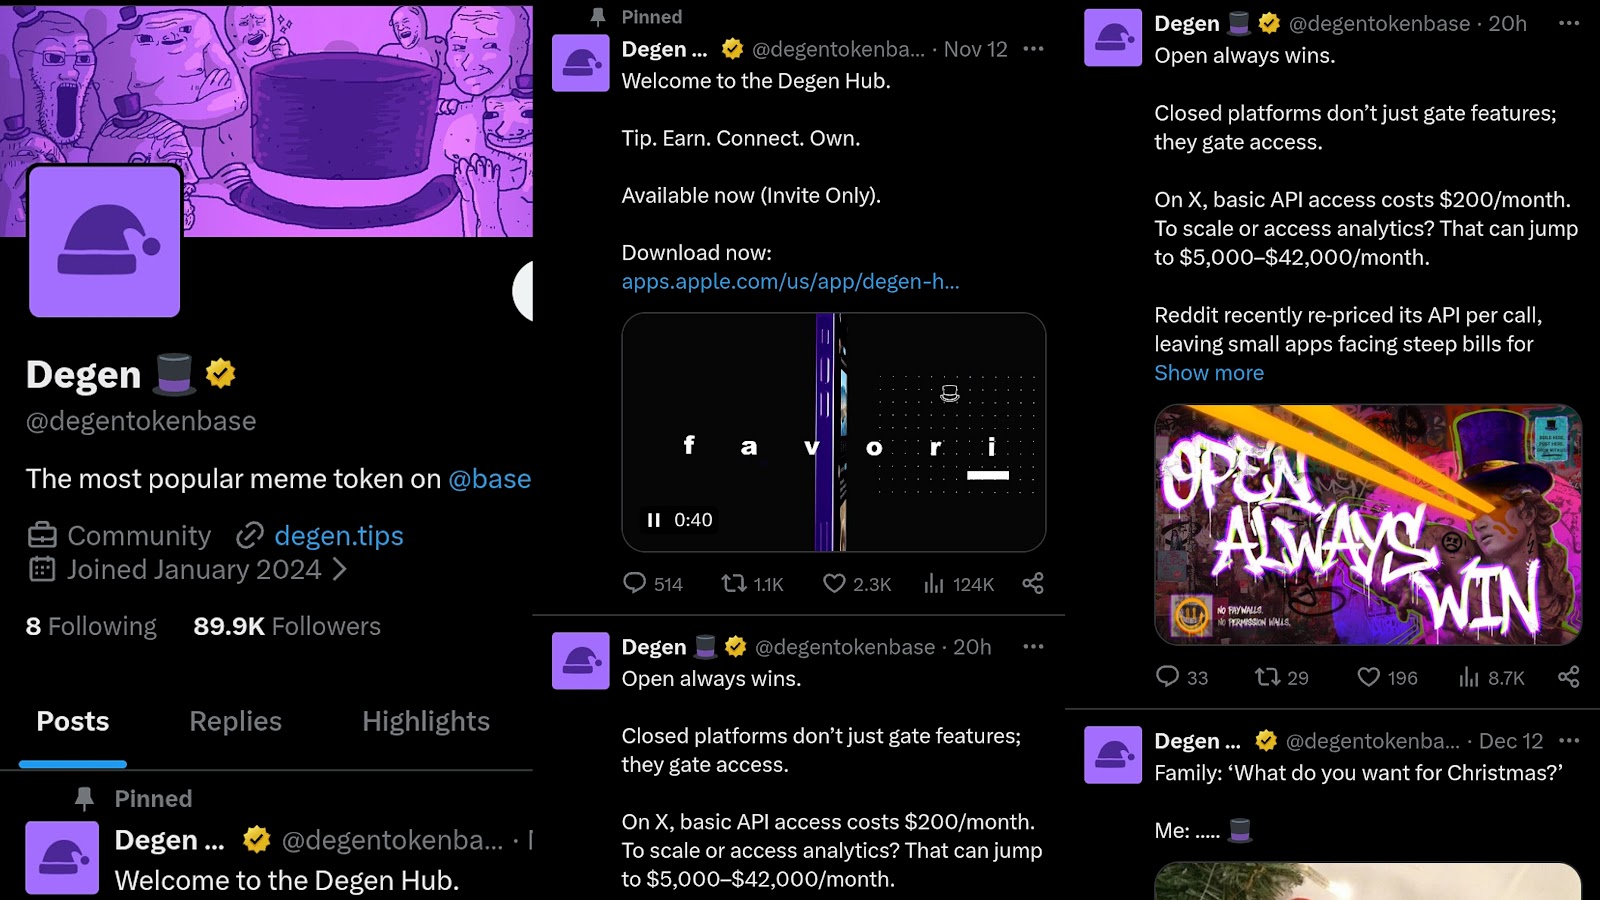Click the text "Family: 'What do you want for Christmas?'"

click(1358, 773)
